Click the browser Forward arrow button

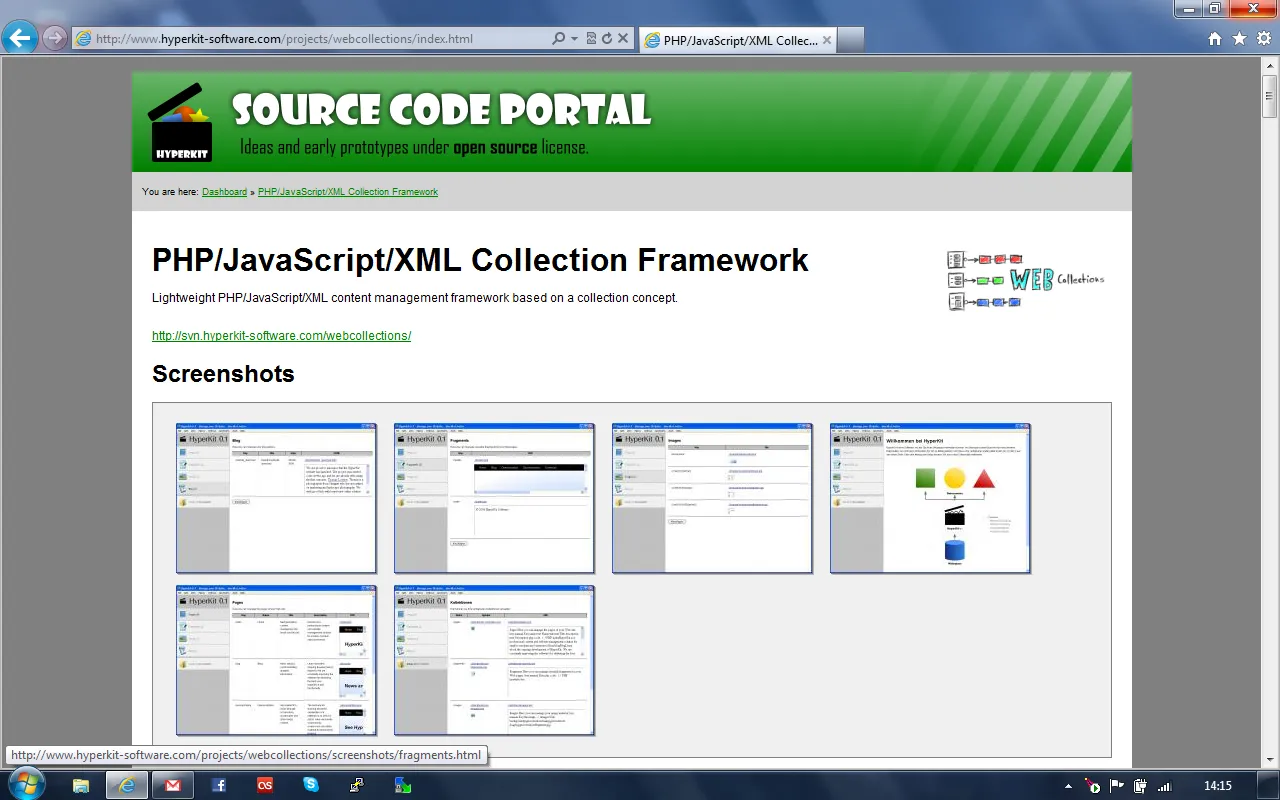point(55,38)
